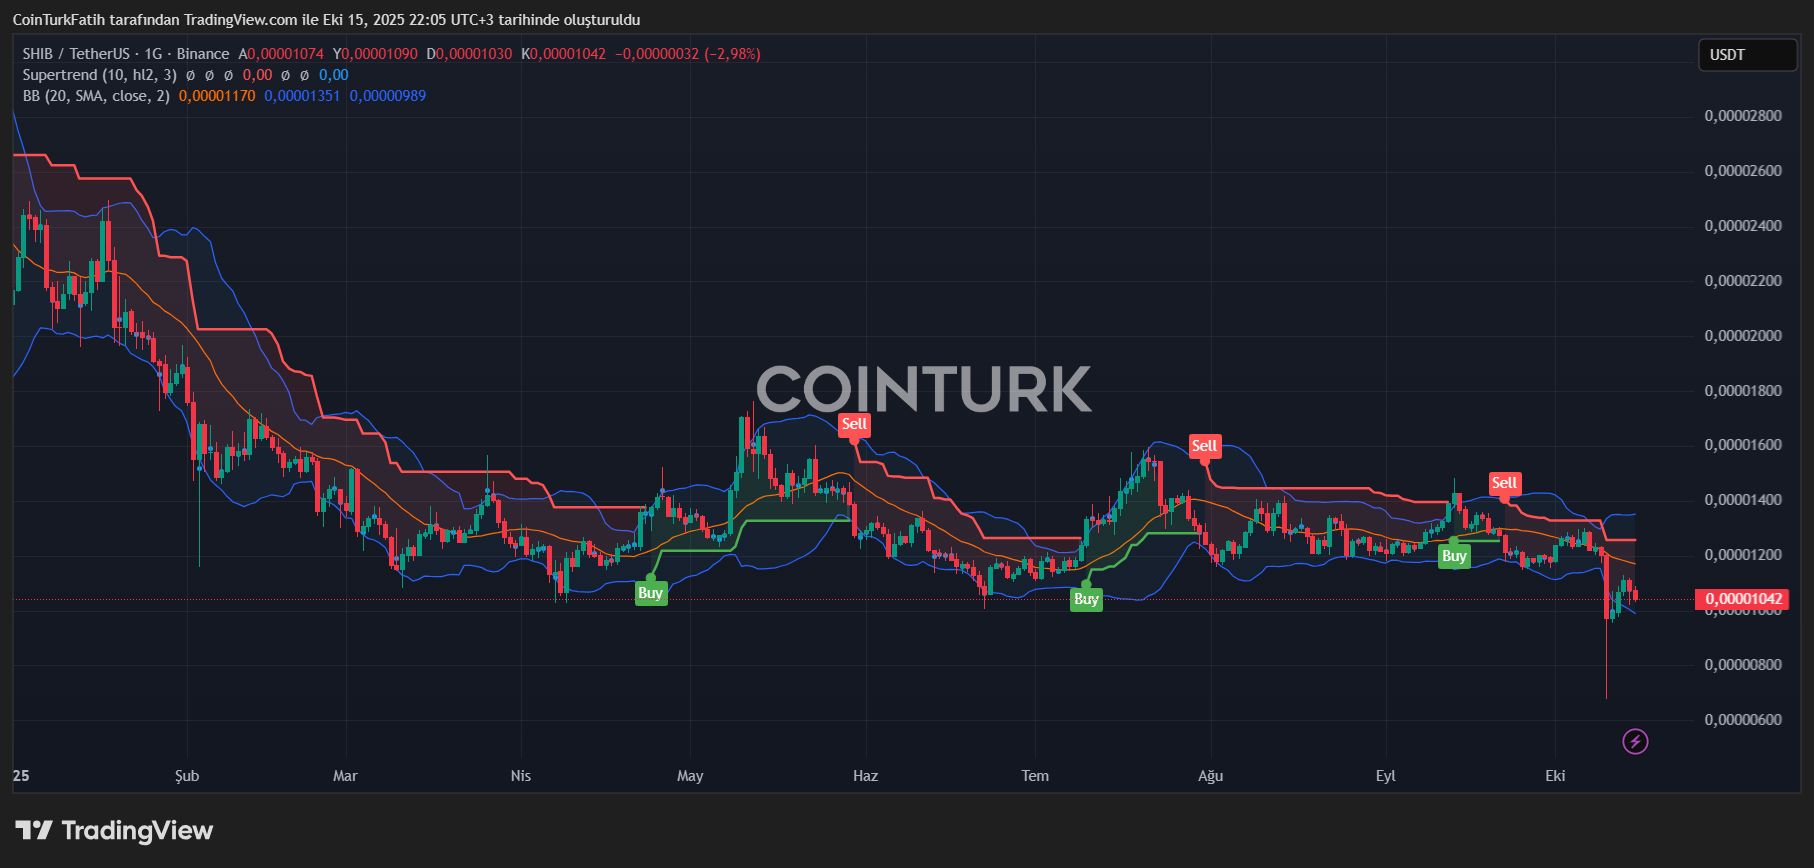Image resolution: width=1814 pixels, height=868 pixels.
Task: Click the blue 0,00 Supertrend value
Action: pyautogui.click(x=334, y=75)
